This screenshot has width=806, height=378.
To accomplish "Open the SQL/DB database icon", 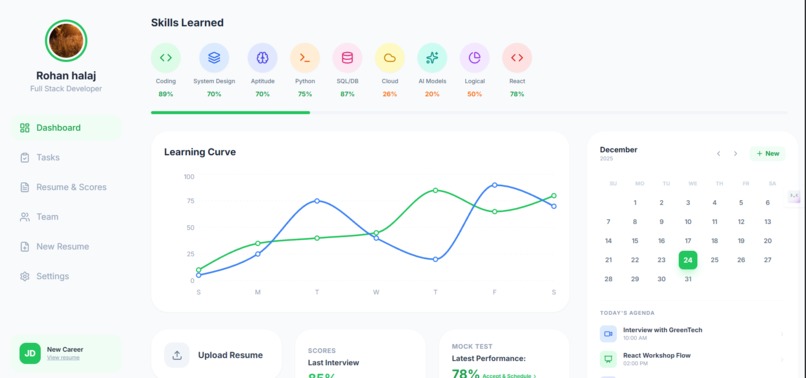I will coord(347,58).
